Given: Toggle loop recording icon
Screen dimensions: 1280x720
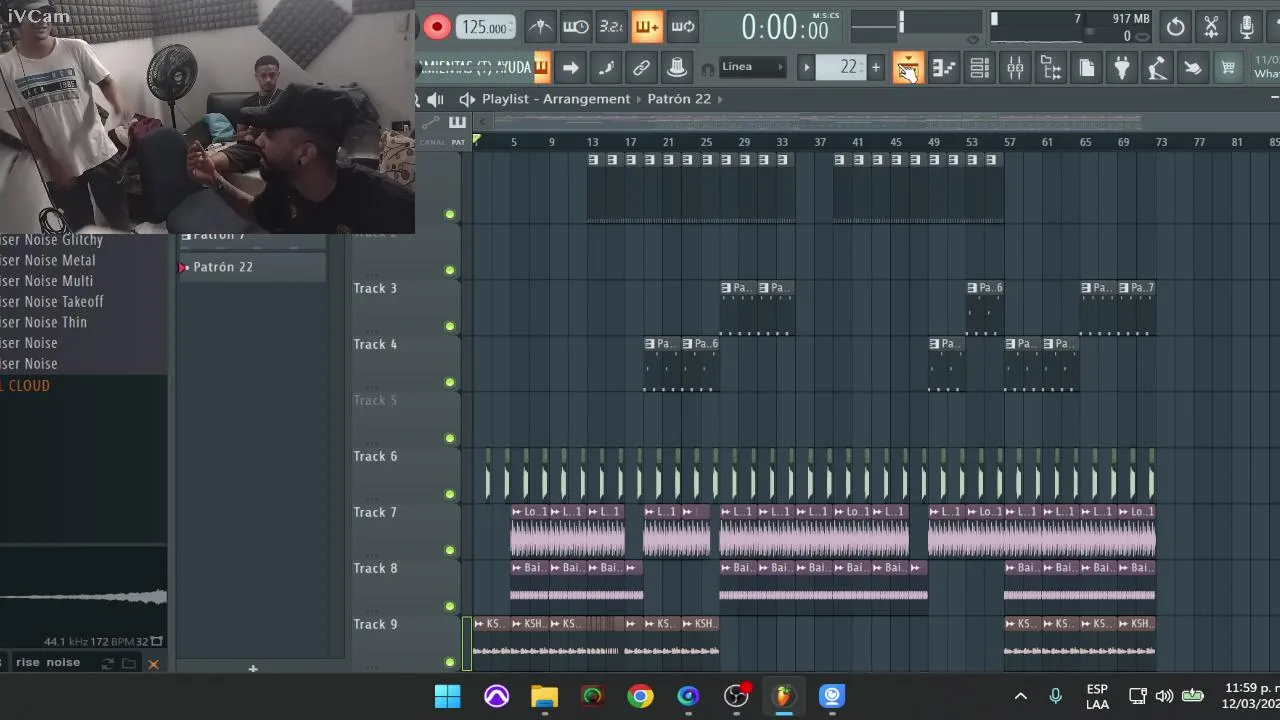Looking at the screenshot, I should point(683,27).
